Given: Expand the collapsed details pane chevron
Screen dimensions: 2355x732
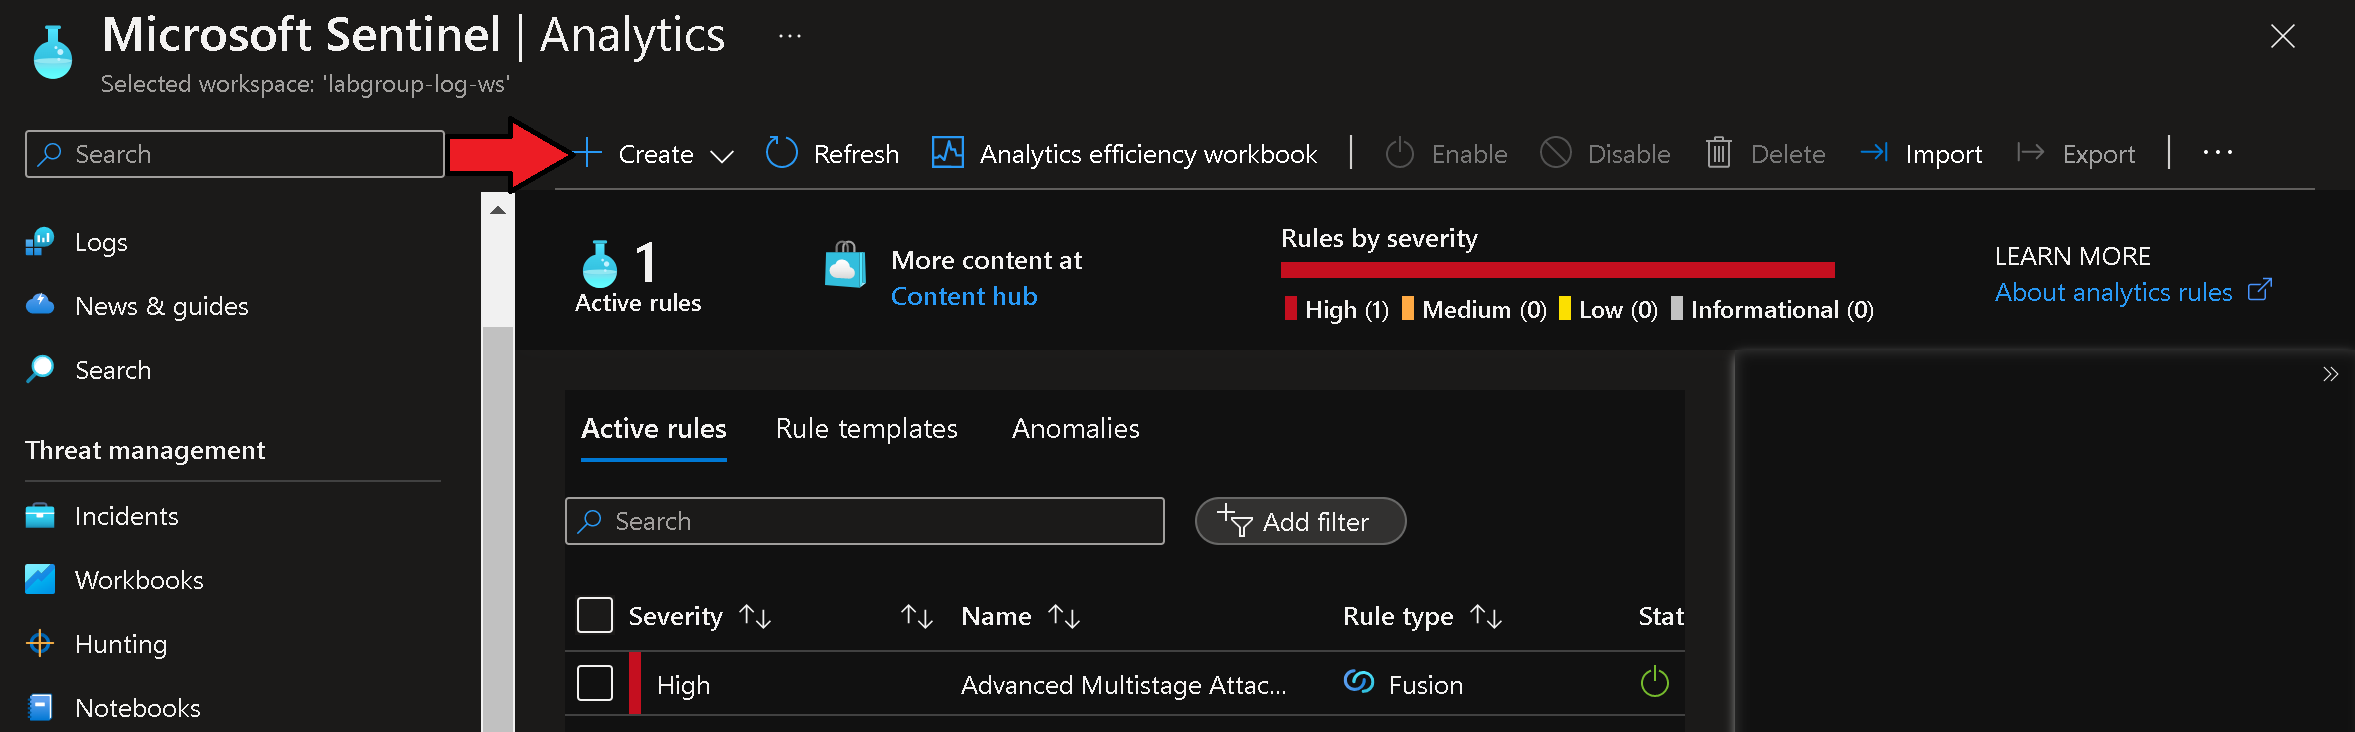Looking at the screenshot, I should (2330, 375).
